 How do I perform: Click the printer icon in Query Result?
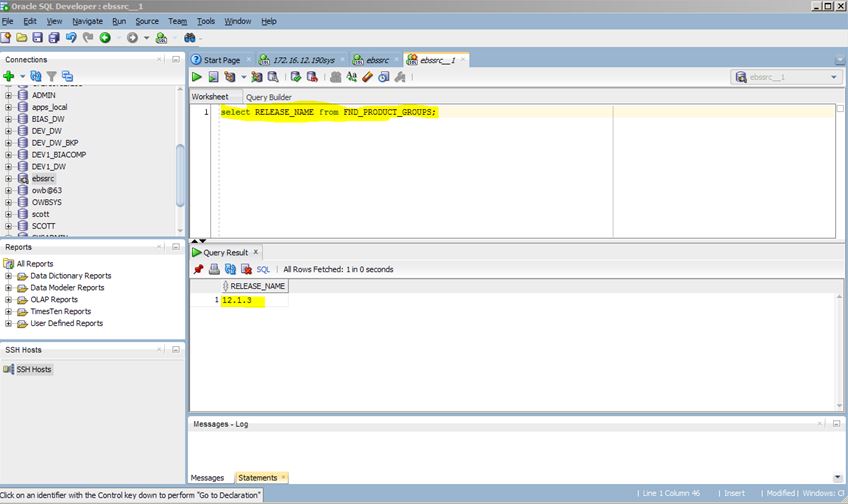(214, 269)
